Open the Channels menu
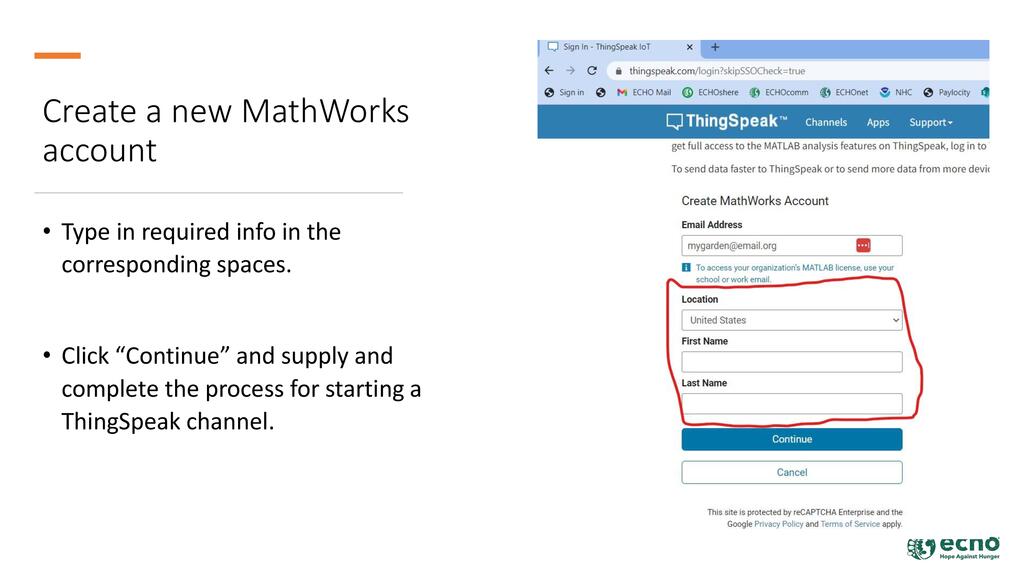The image size is (1024, 576). click(x=826, y=123)
